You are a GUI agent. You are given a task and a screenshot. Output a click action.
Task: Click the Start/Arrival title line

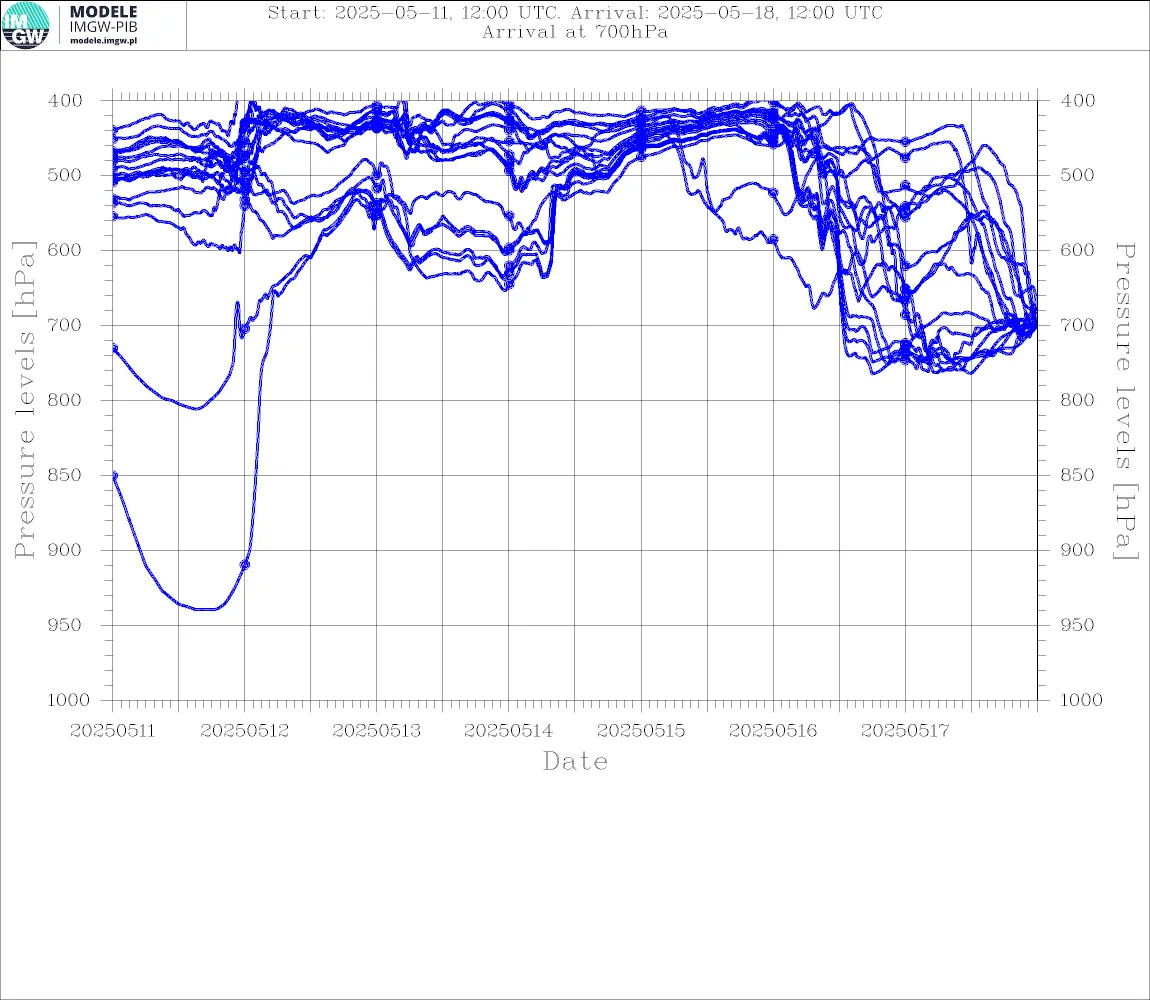[x=575, y=12]
